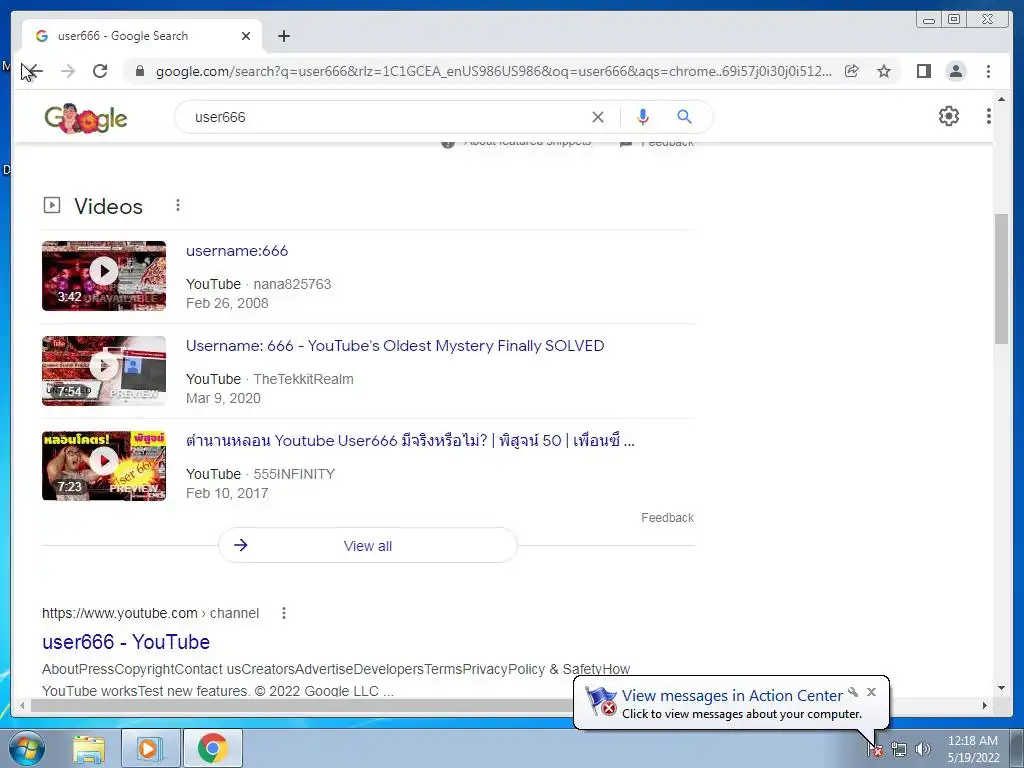Screen dimensions: 1024x768
Task: Open the Videos section options dots
Action: pyautogui.click(x=178, y=206)
